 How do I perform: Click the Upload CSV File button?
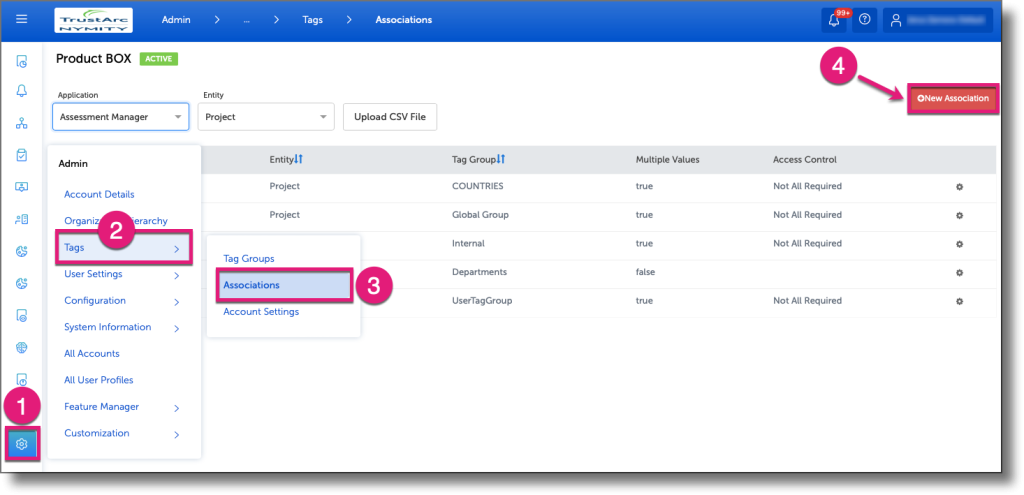390,117
